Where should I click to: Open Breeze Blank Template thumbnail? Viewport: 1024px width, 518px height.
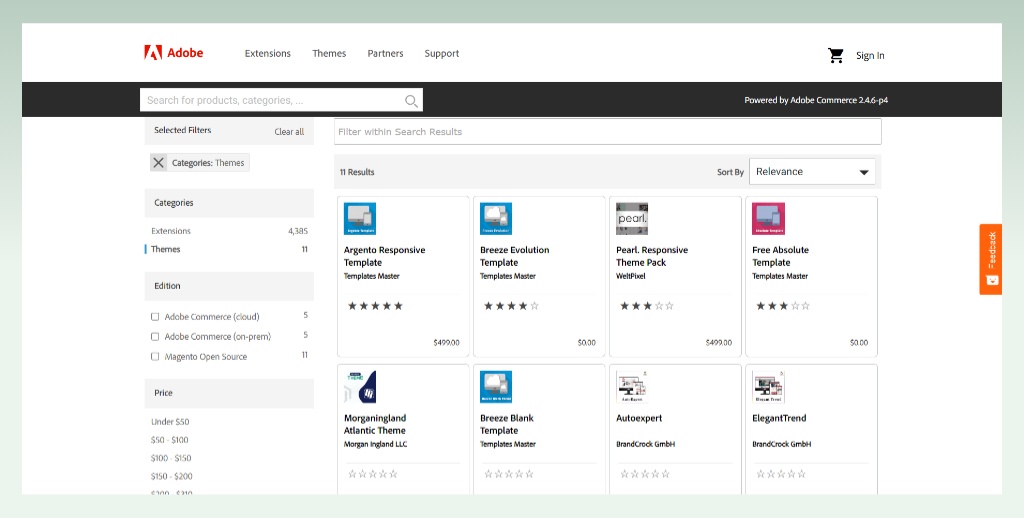(x=496, y=387)
